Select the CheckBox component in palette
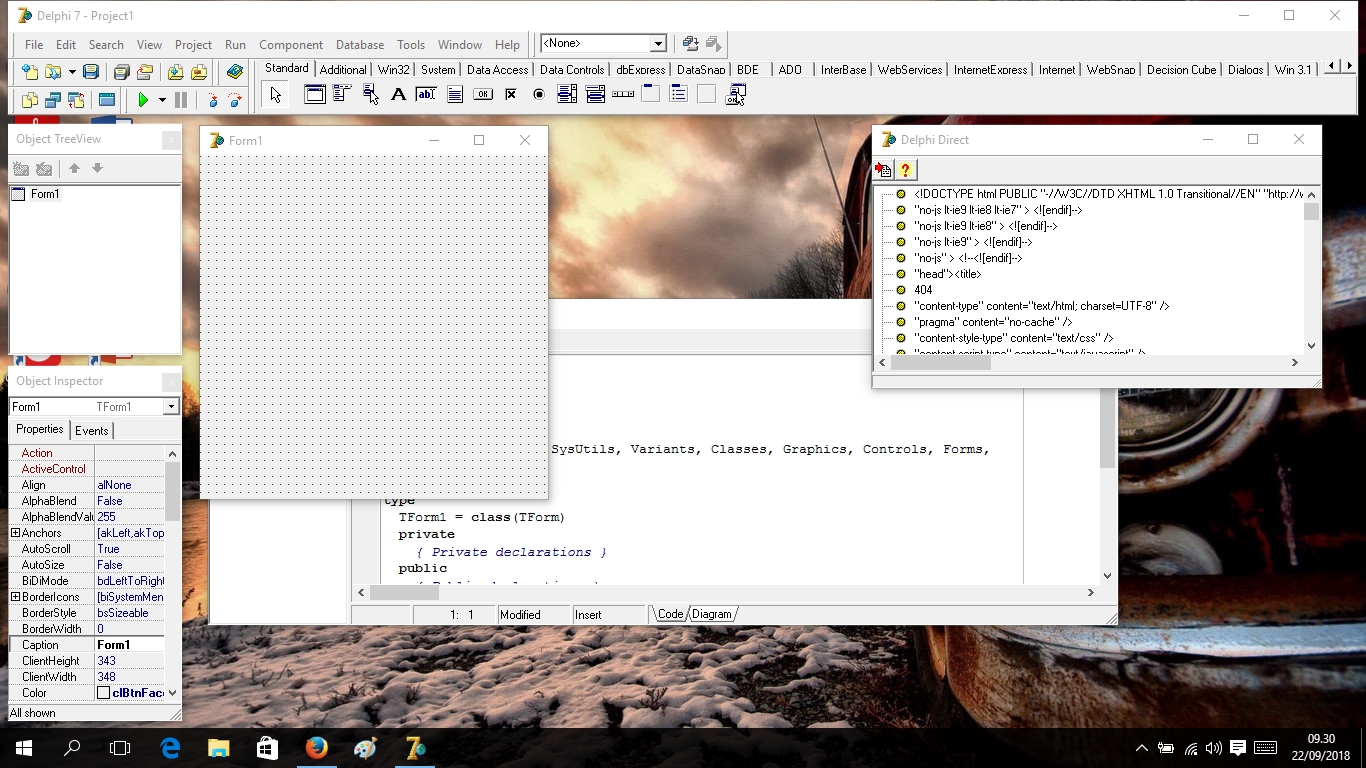 511,95
